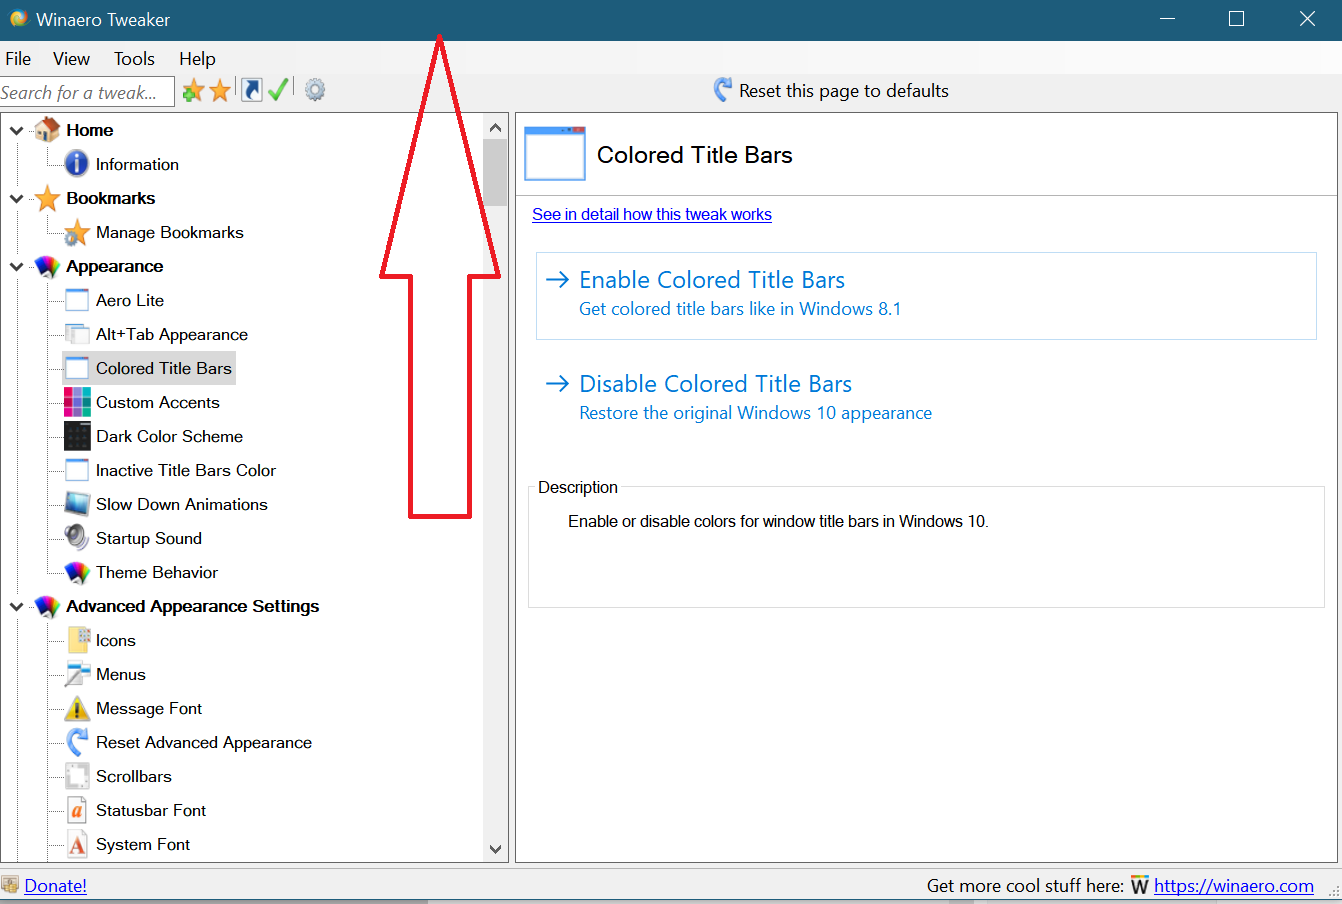1342x904 pixels.
Task: Add bookmark with star-plus toolbar icon
Action: (x=193, y=91)
